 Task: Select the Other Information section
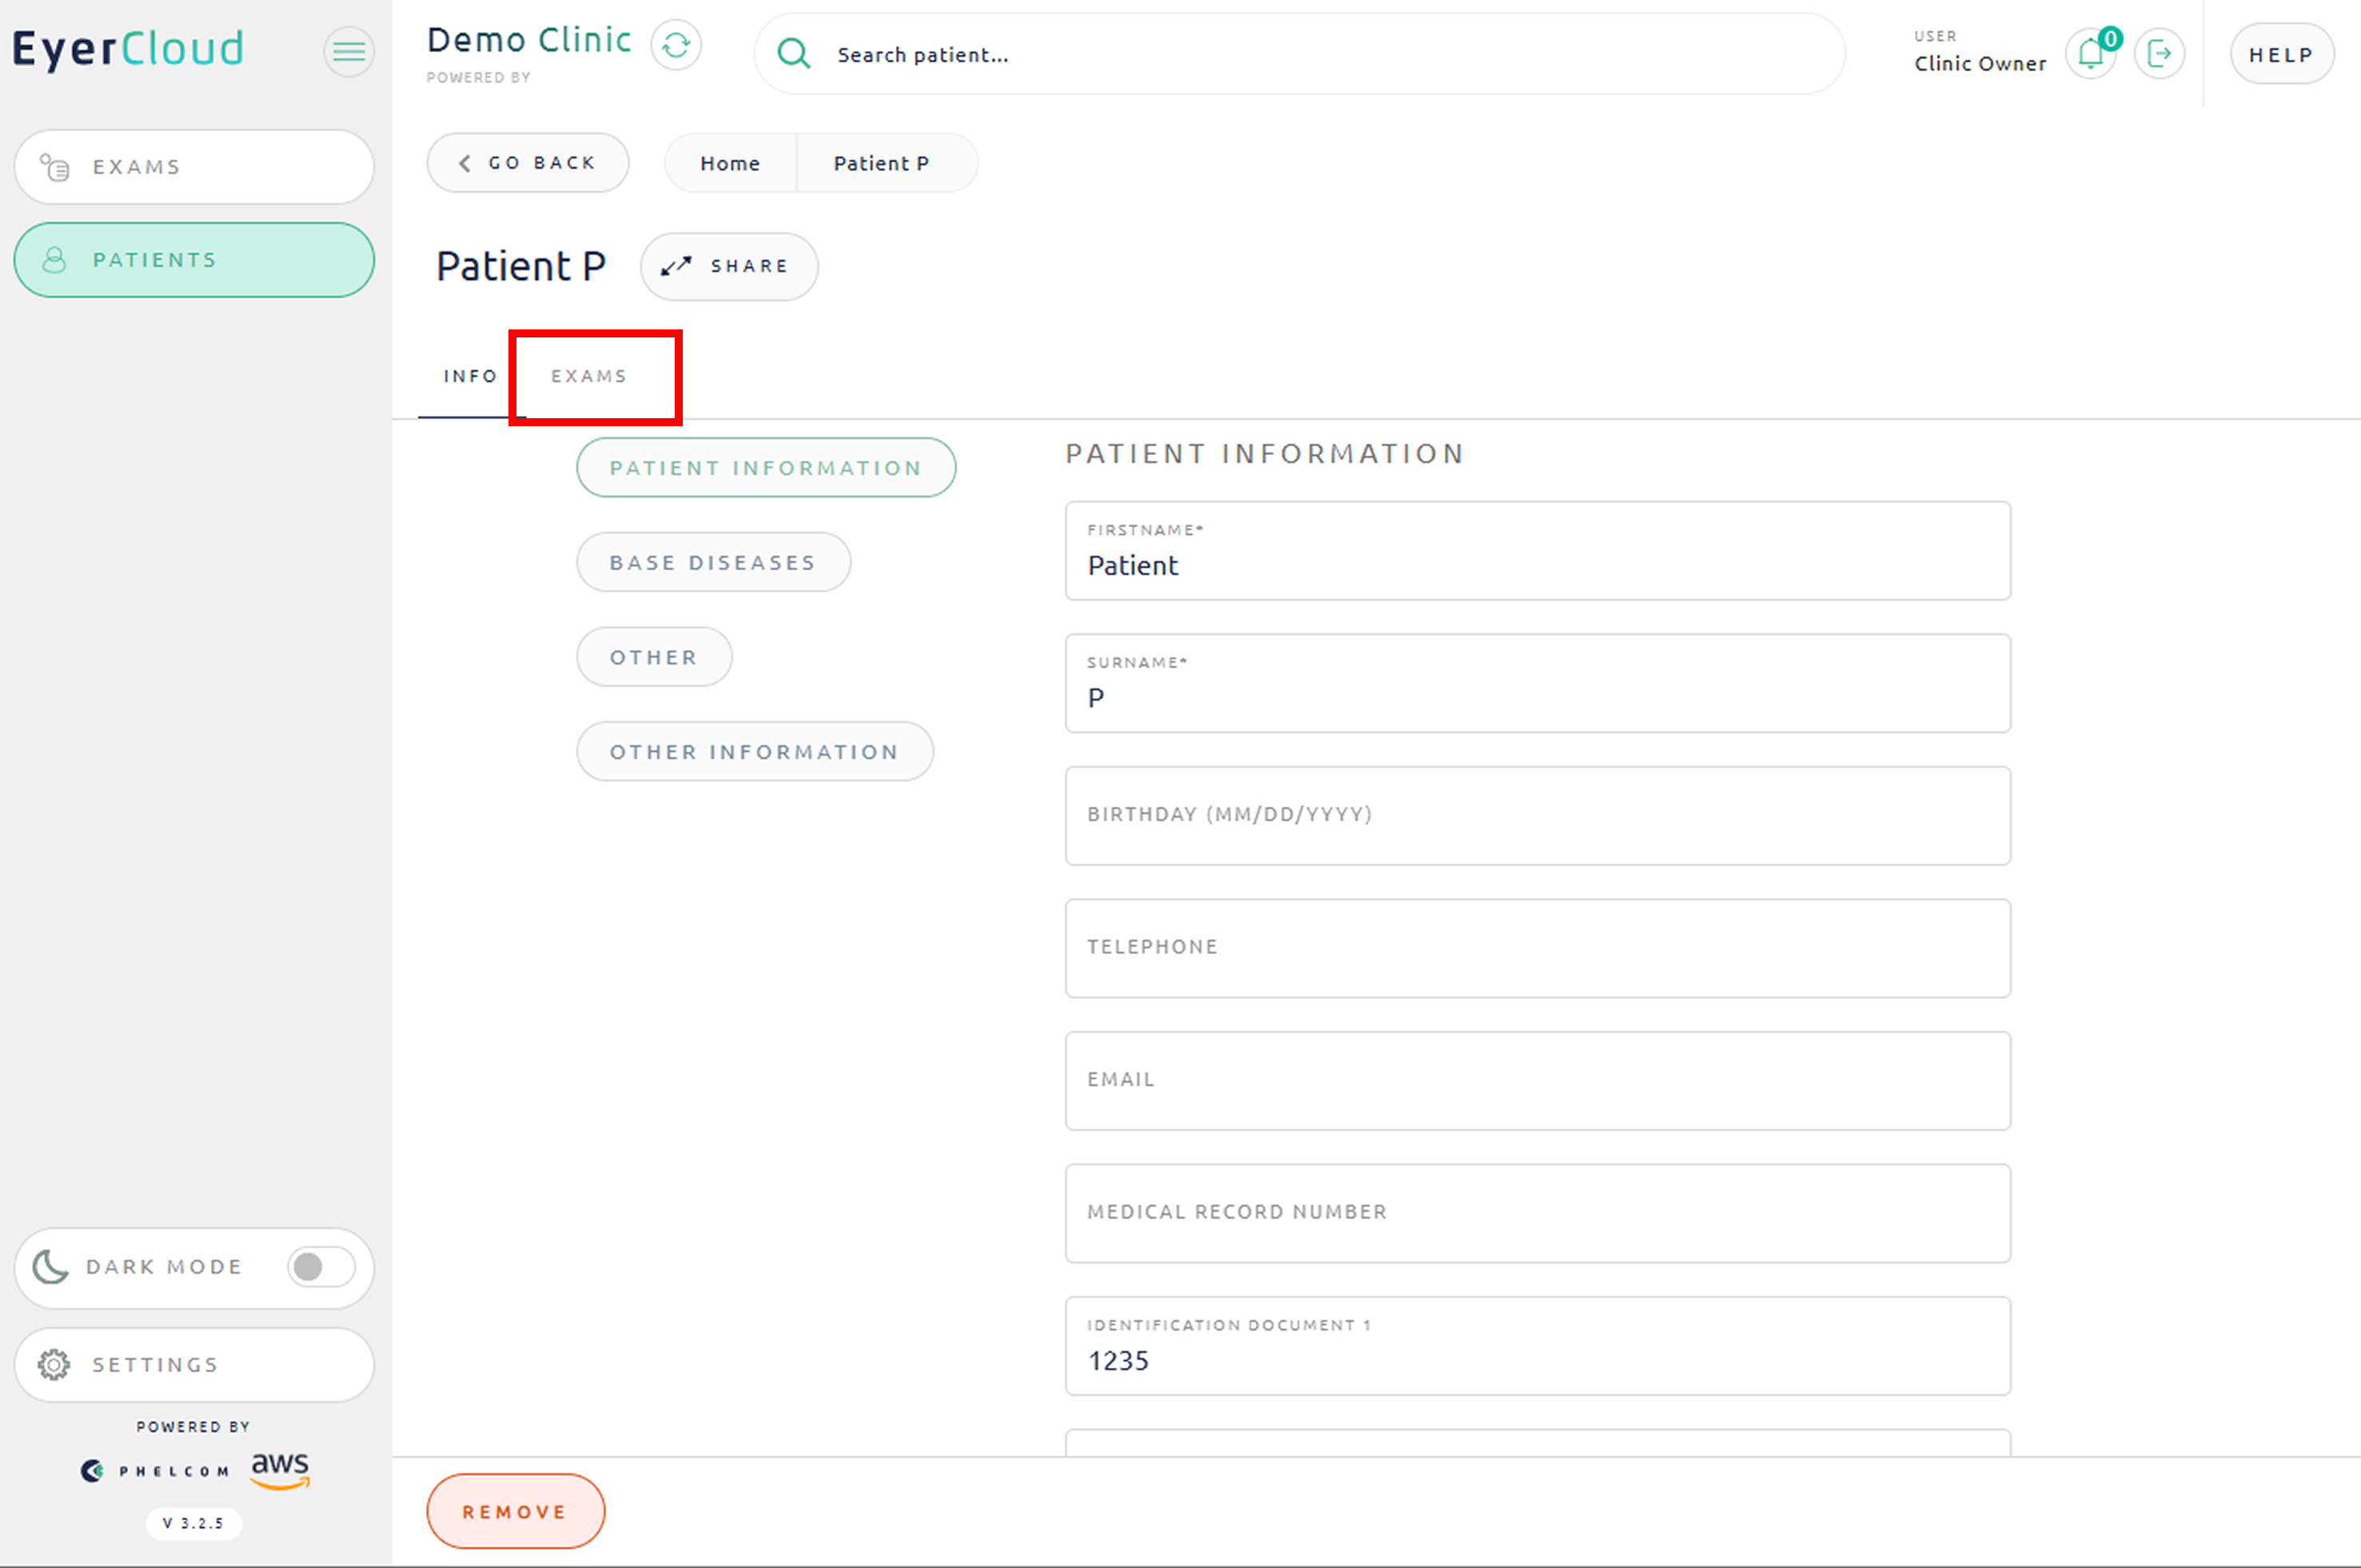[754, 751]
